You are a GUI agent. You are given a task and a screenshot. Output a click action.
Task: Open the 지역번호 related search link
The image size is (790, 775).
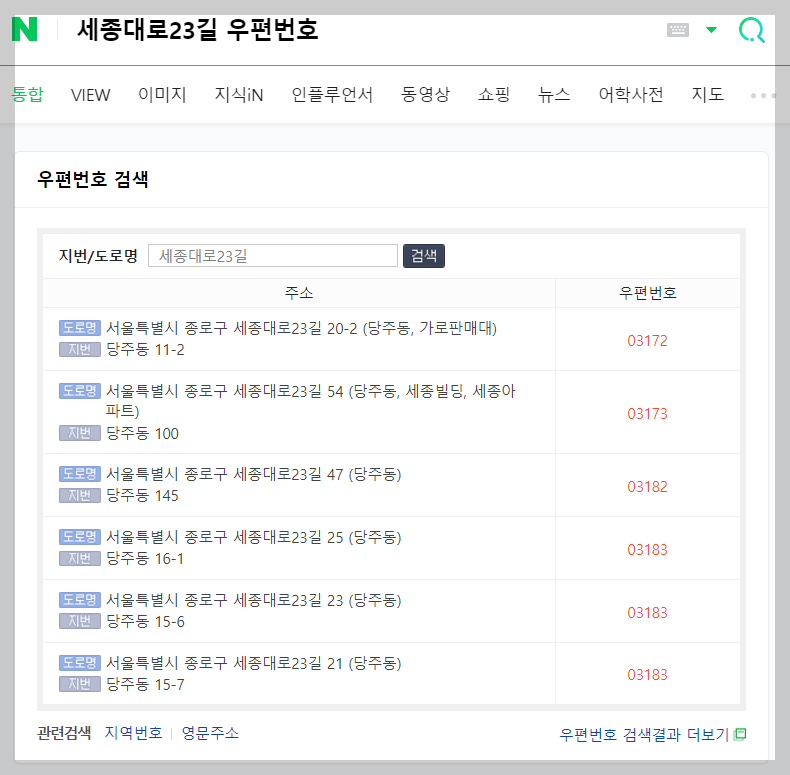click(x=134, y=733)
